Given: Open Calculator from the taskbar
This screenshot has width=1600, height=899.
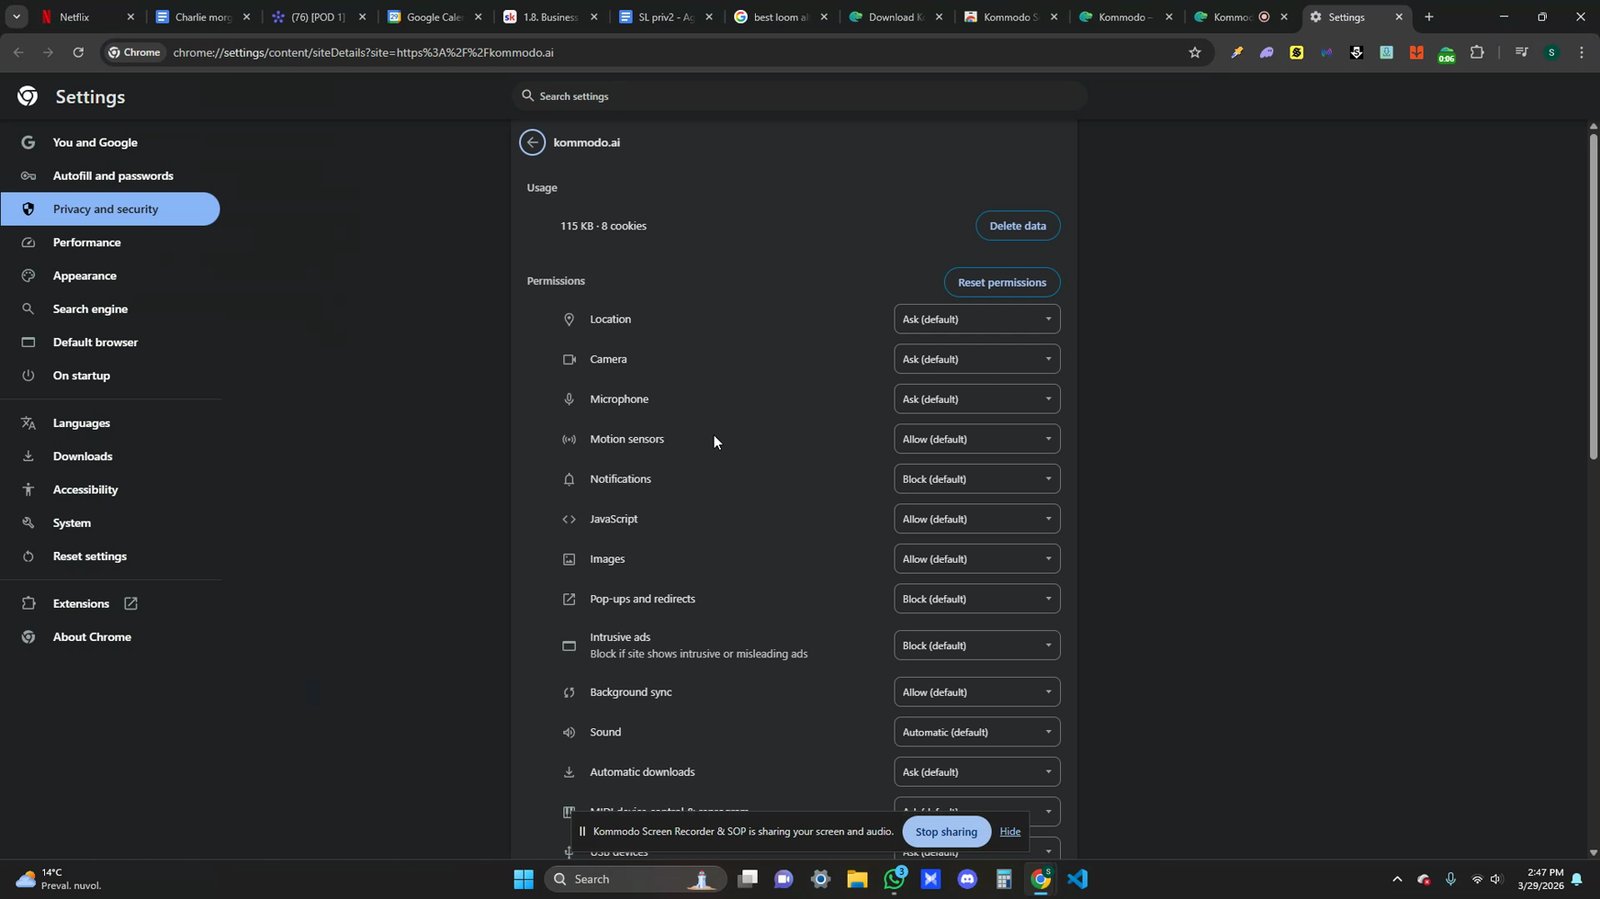Looking at the screenshot, I should click(x=1004, y=879).
